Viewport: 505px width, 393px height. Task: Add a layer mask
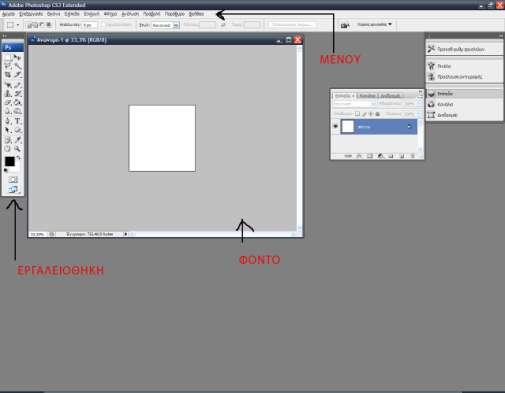pos(370,156)
